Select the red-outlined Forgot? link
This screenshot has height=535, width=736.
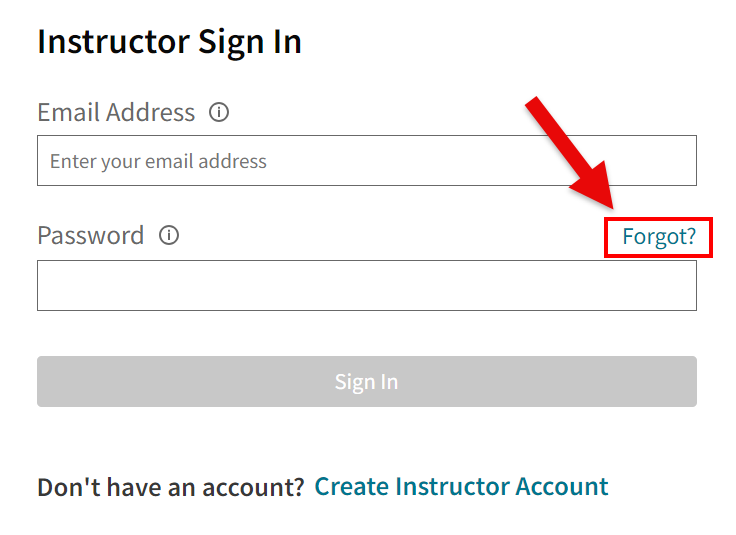pyautogui.click(x=658, y=237)
